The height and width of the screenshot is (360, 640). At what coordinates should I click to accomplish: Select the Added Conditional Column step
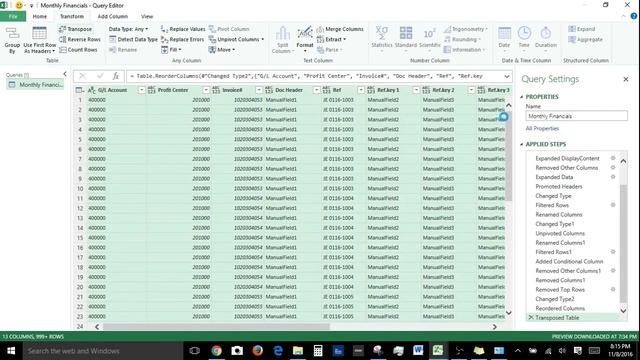coord(569,262)
